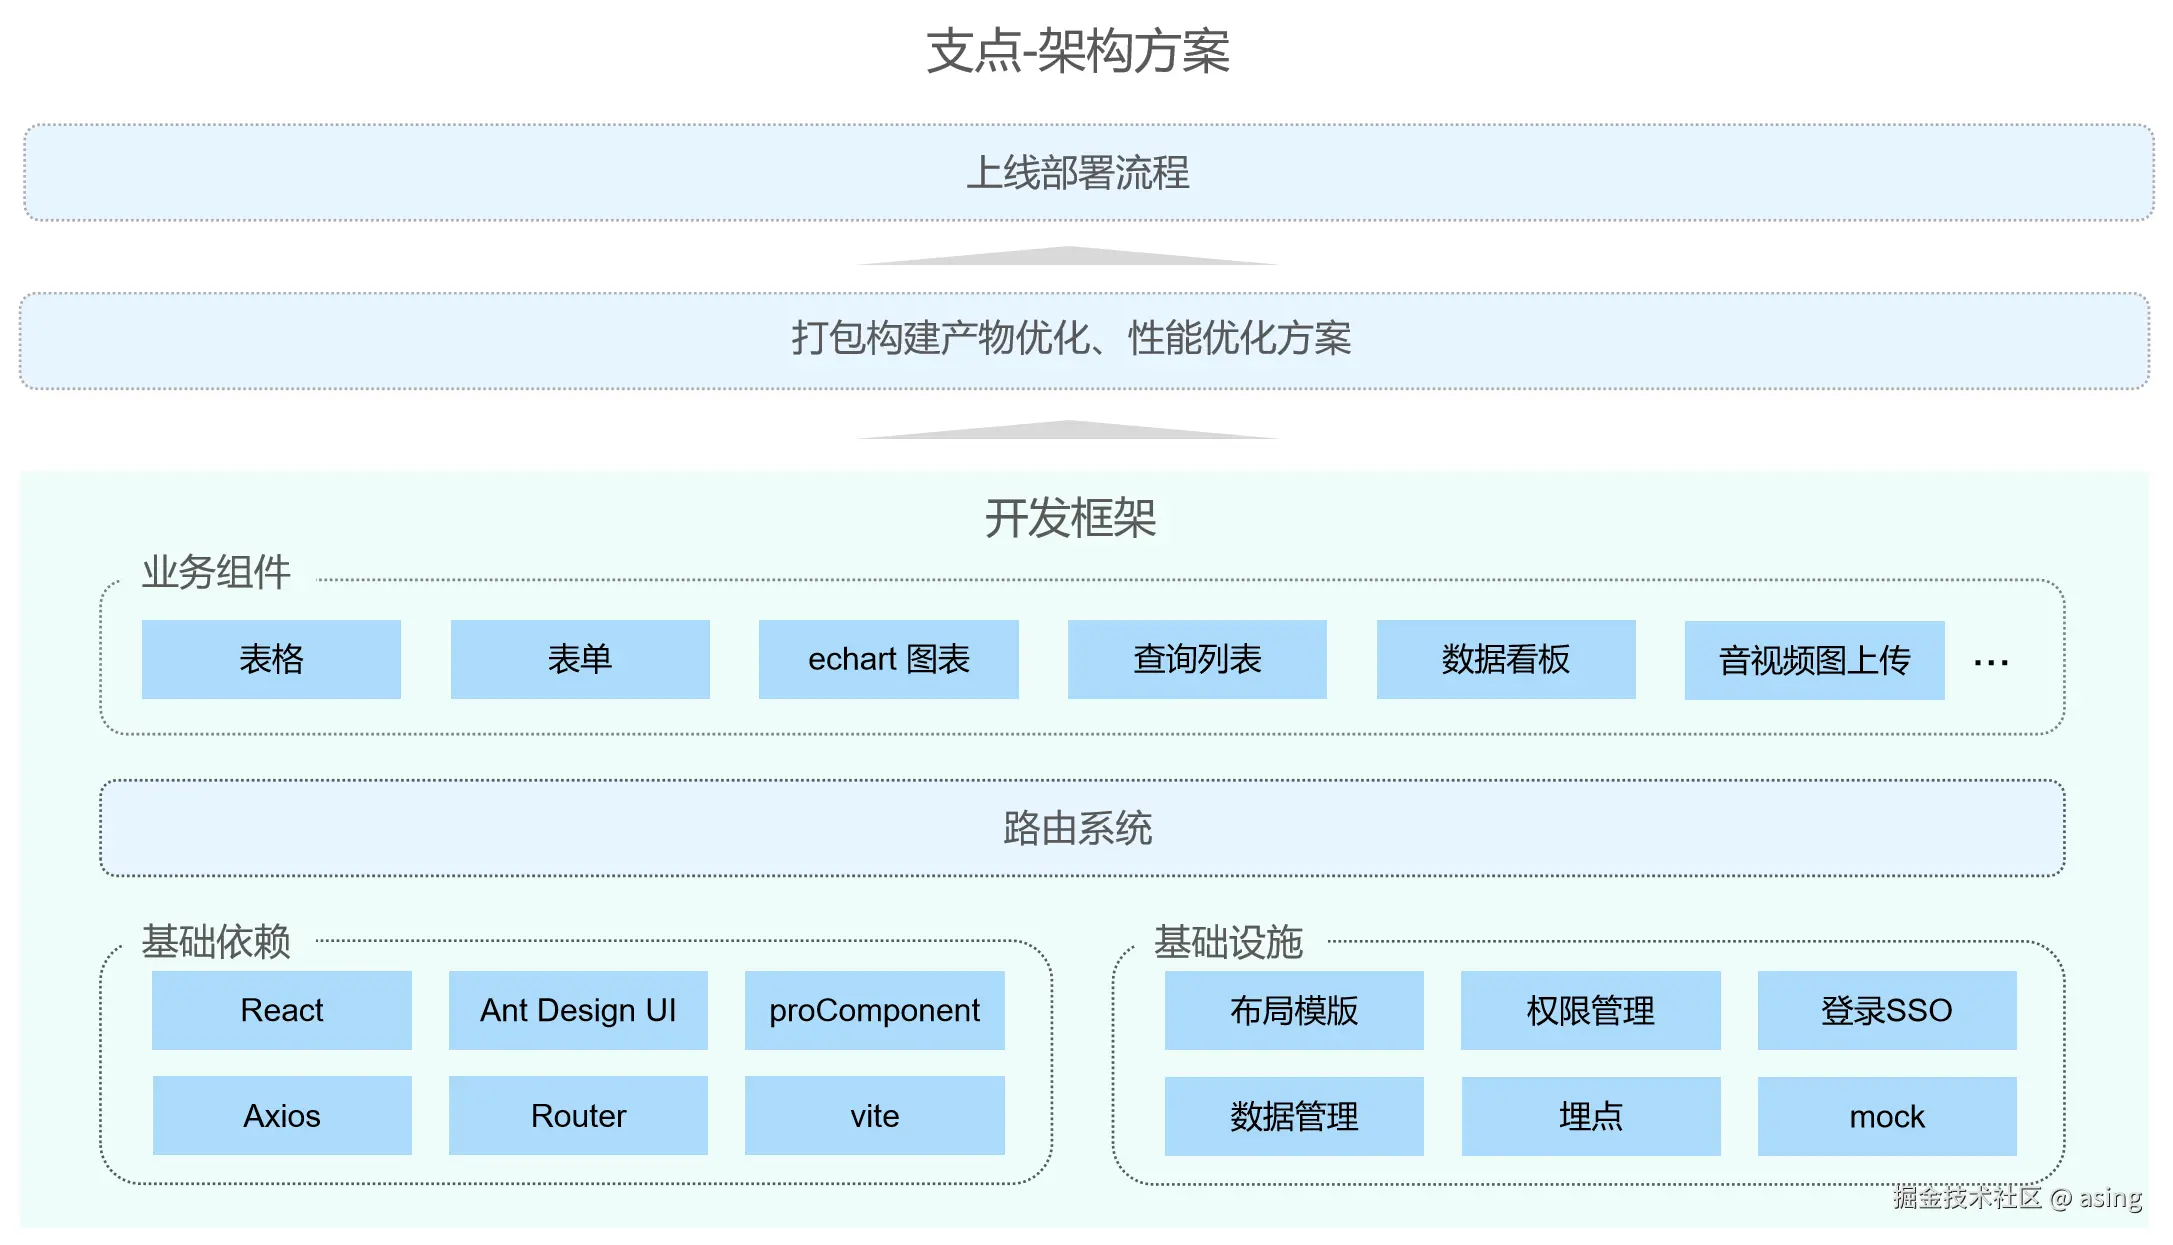Click the Axios dependency block
2173x1245 pixels.
(282, 1115)
